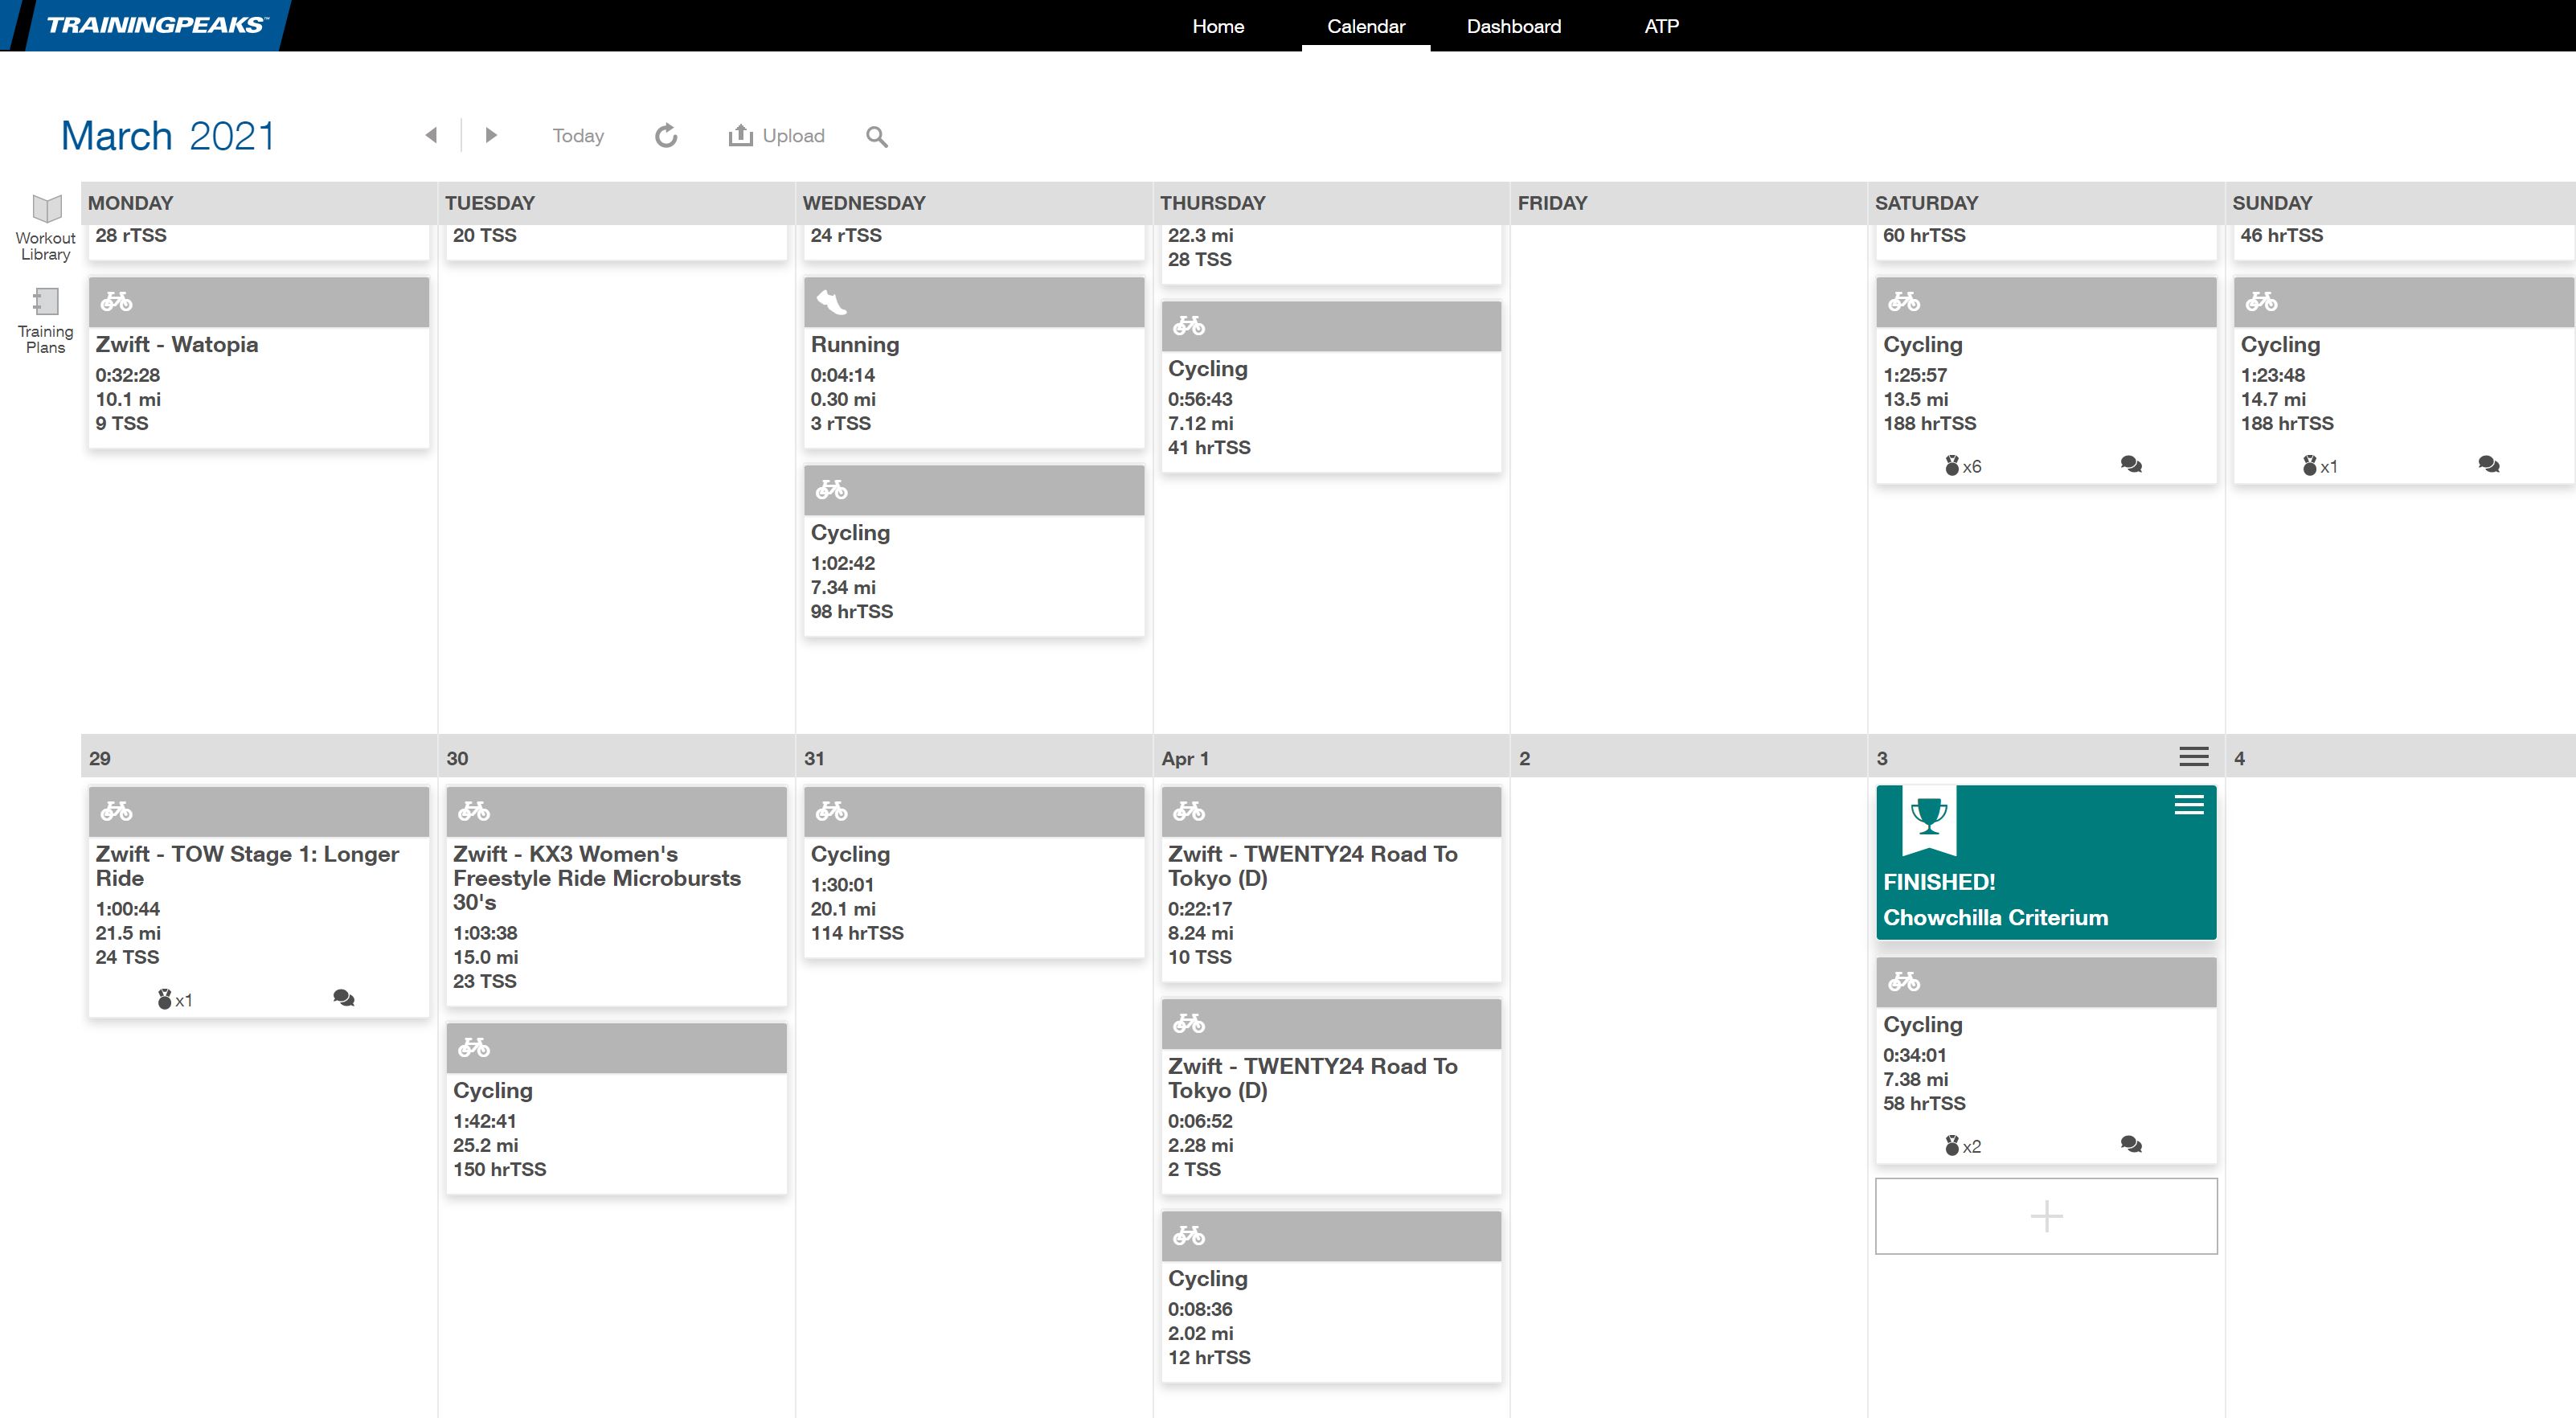Click bike icon on Saturday 1:25:57 Cycling card
2576x1418 pixels.
point(1904,301)
